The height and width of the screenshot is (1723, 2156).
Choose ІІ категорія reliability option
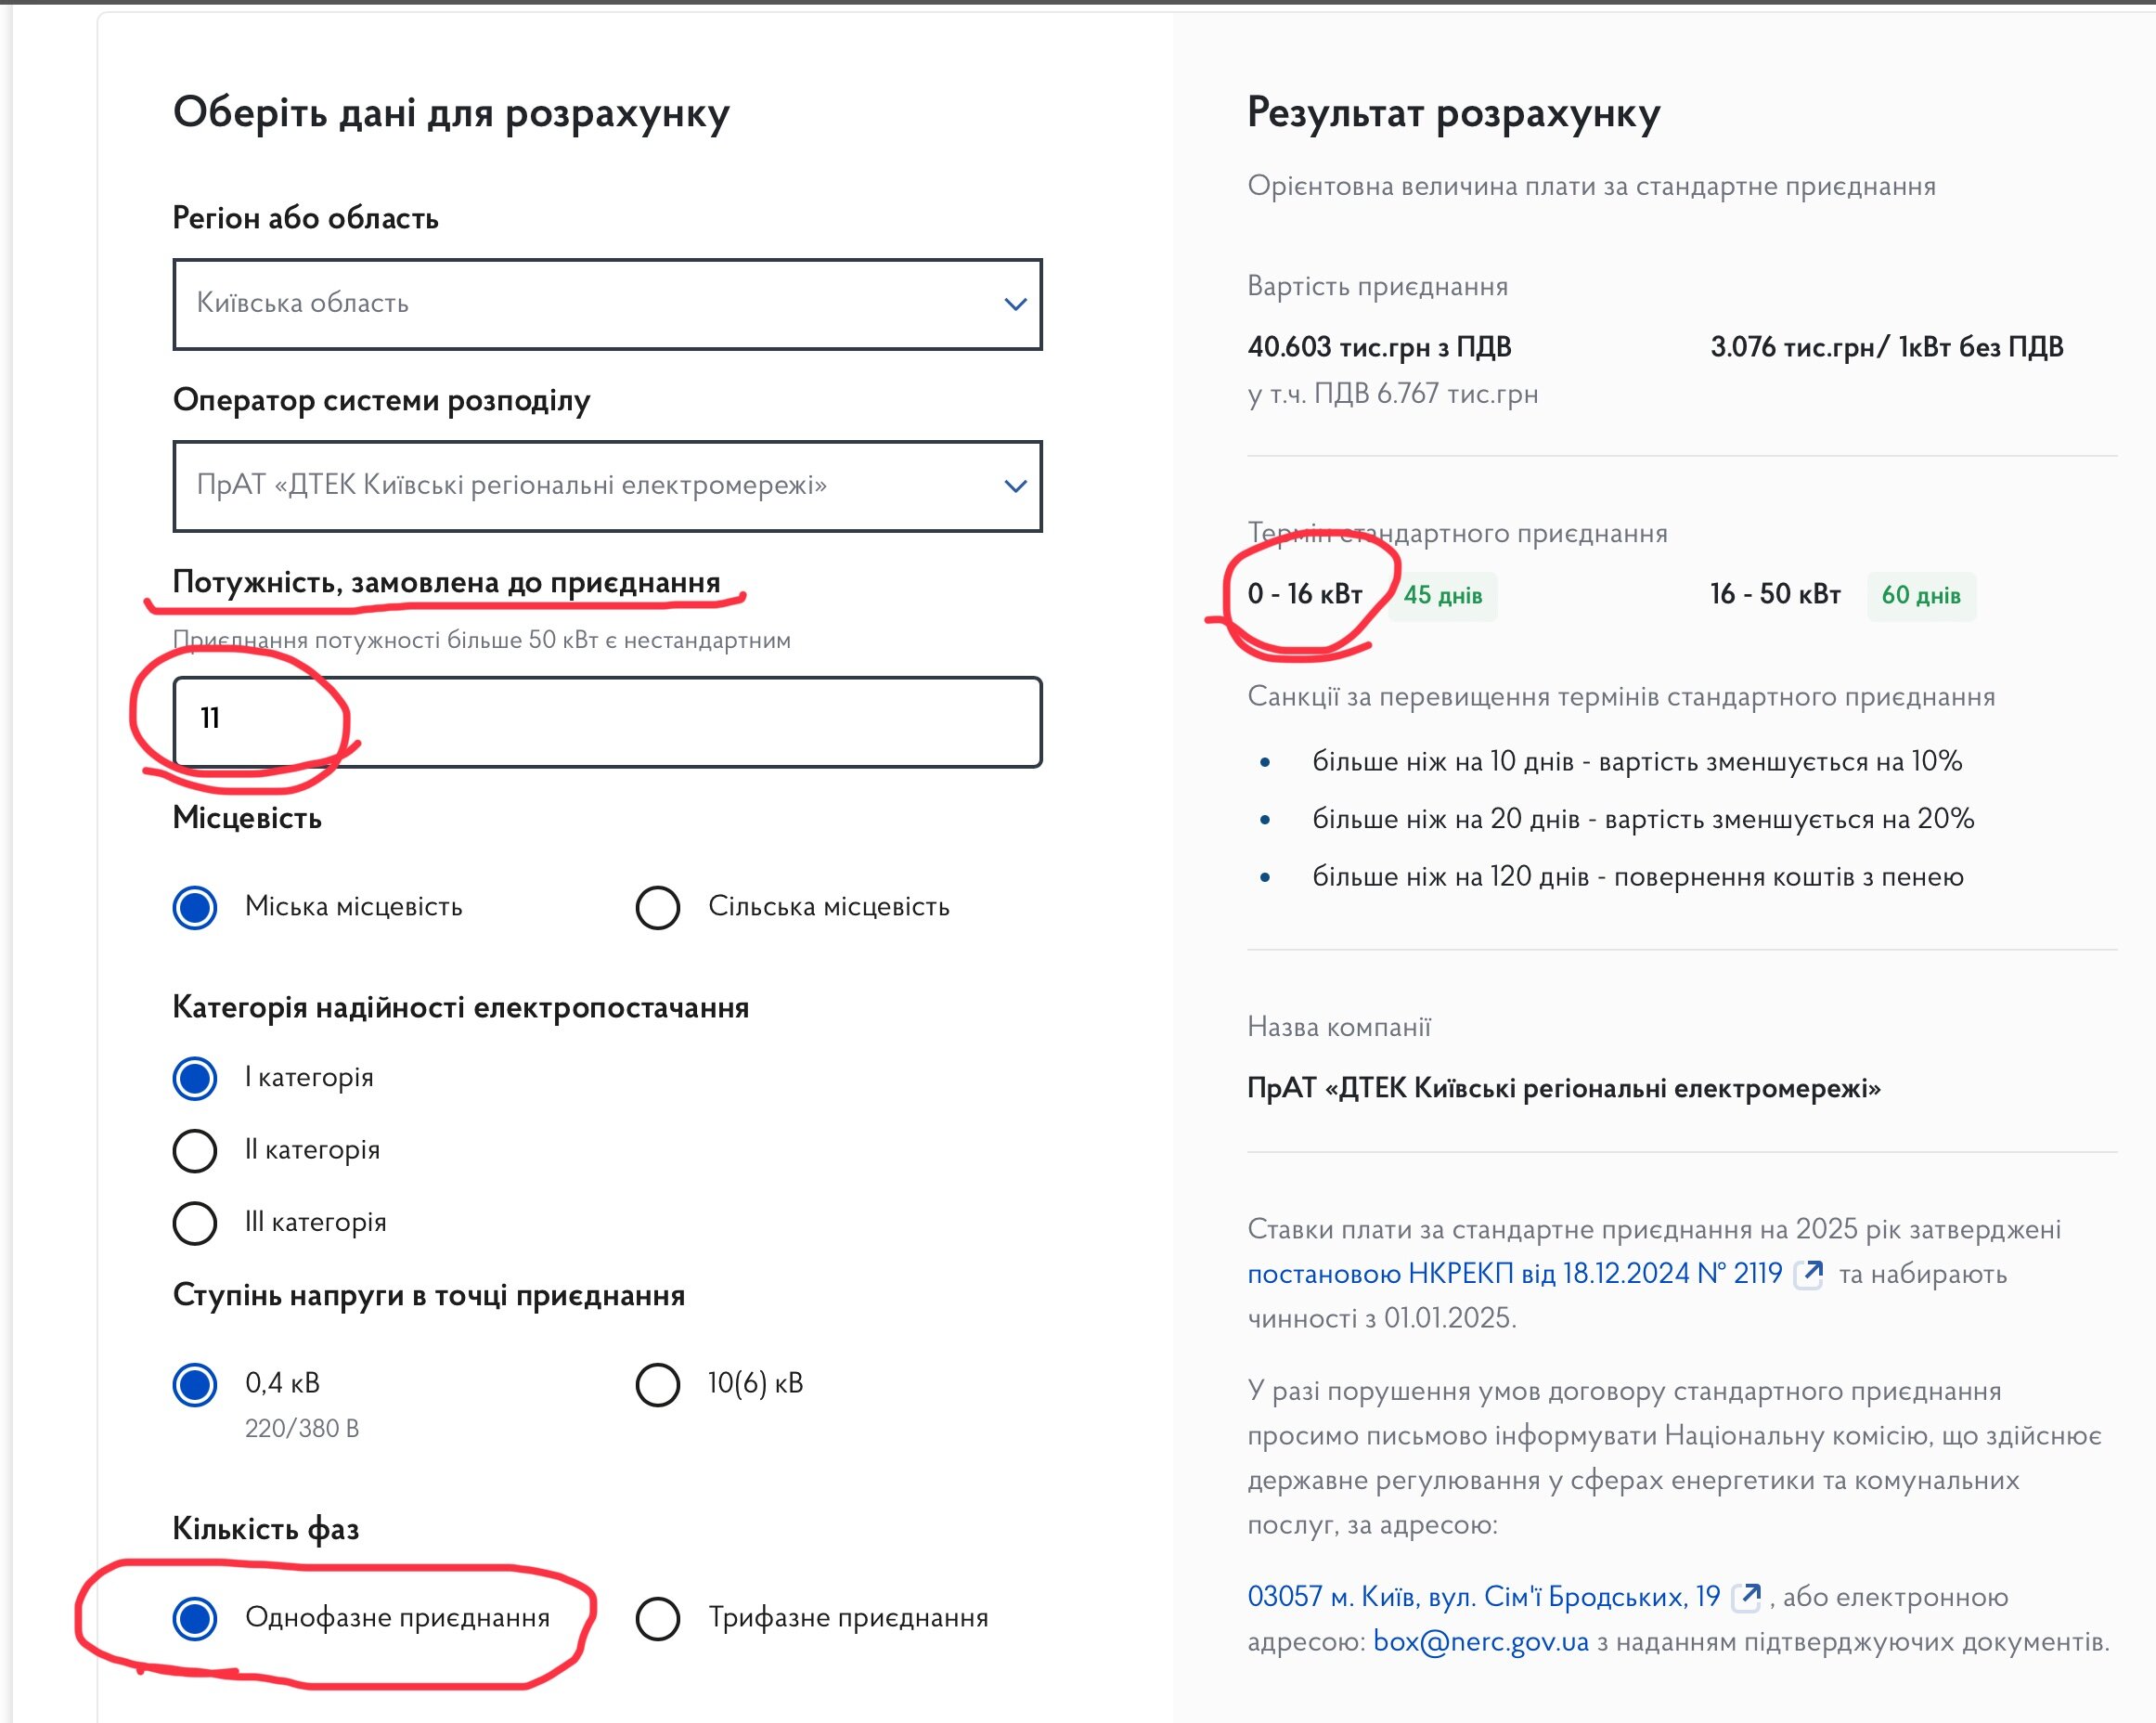195,1150
